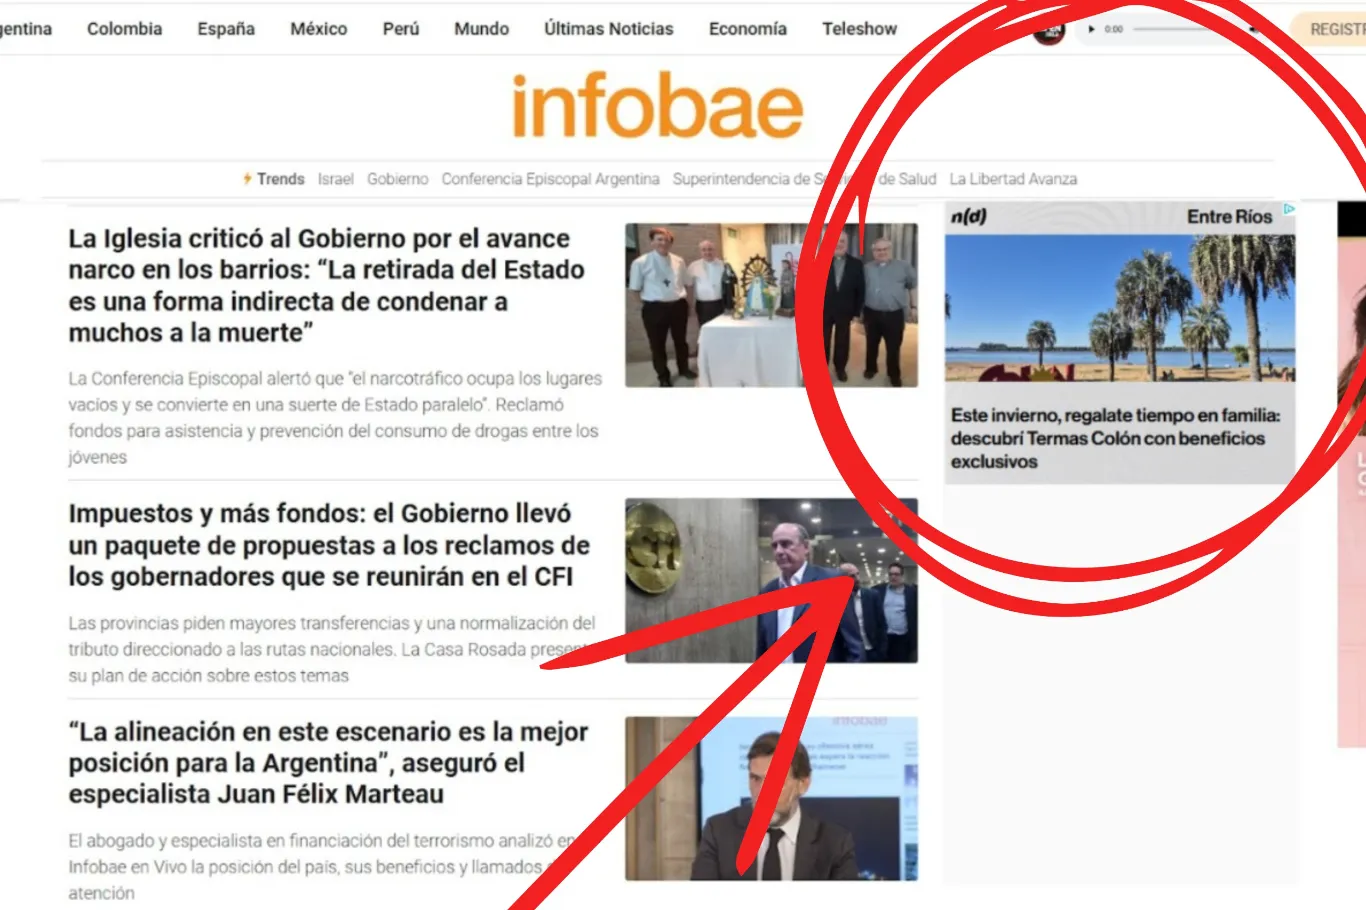This screenshot has height=910, width=1366.
Task: Click the AdChoices icon on ad
Action: [1289, 209]
